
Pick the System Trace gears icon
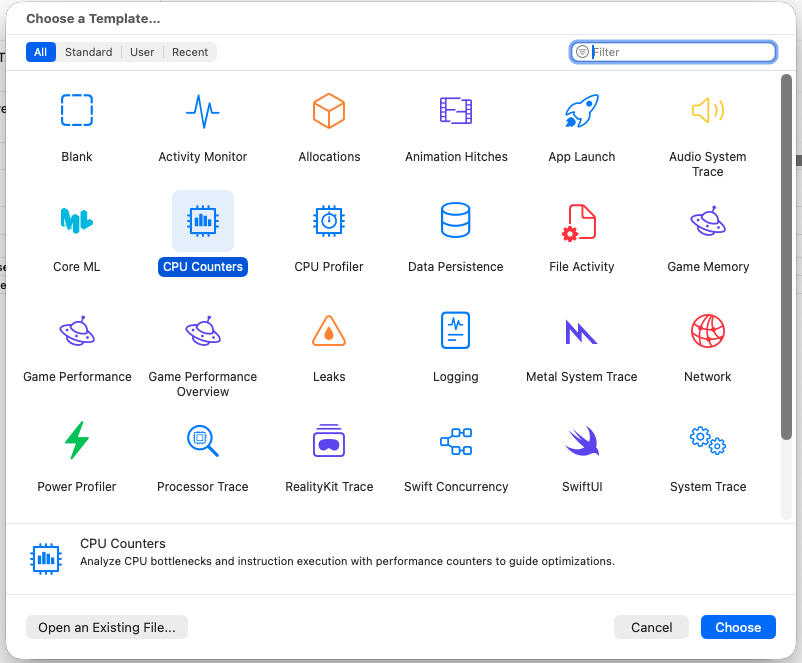pyautogui.click(x=708, y=440)
